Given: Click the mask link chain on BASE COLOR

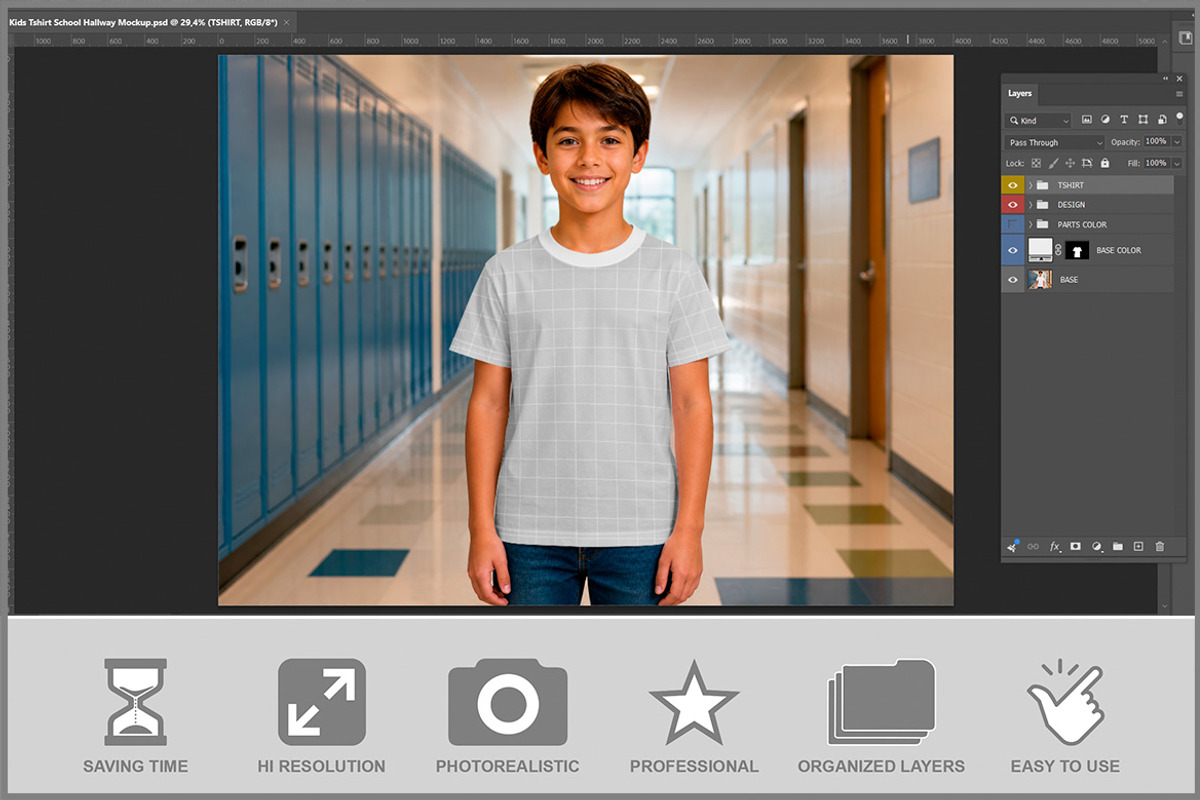Looking at the screenshot, I should [x=1059, y=250].
